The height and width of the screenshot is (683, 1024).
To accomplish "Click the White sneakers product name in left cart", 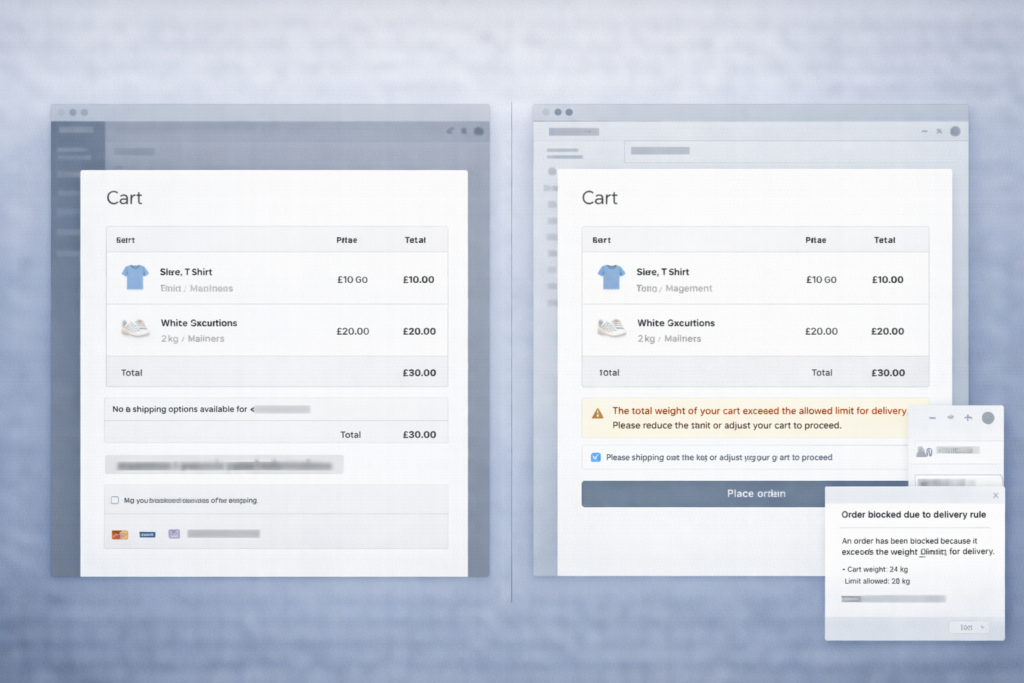I will point(198,323).
